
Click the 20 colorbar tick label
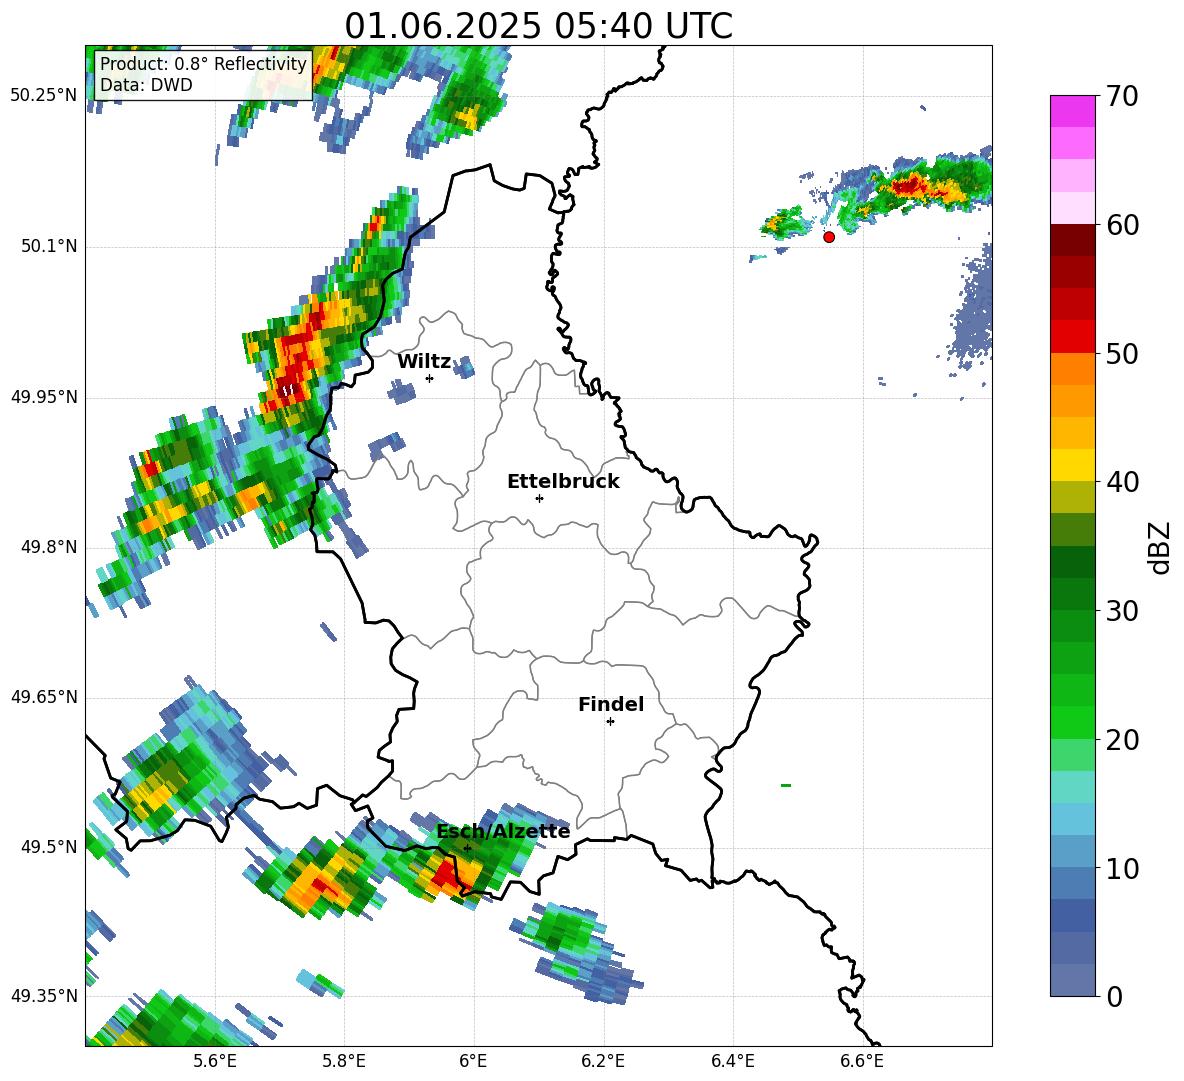click(1121, 740)
